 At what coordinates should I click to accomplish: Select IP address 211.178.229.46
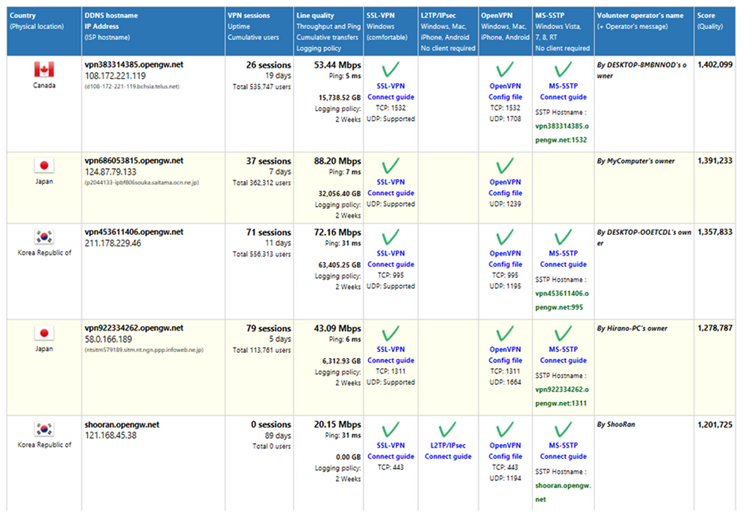tap(113, 243)
